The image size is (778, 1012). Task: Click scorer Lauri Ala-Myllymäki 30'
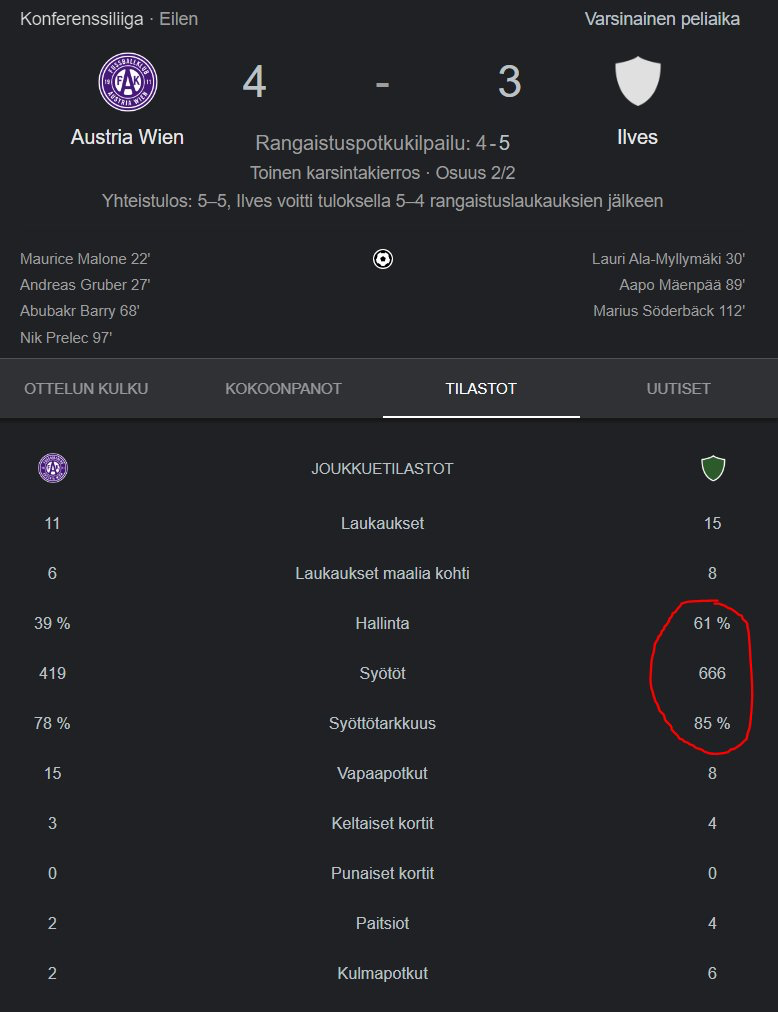pyautogui.click(x=668, y=259)
